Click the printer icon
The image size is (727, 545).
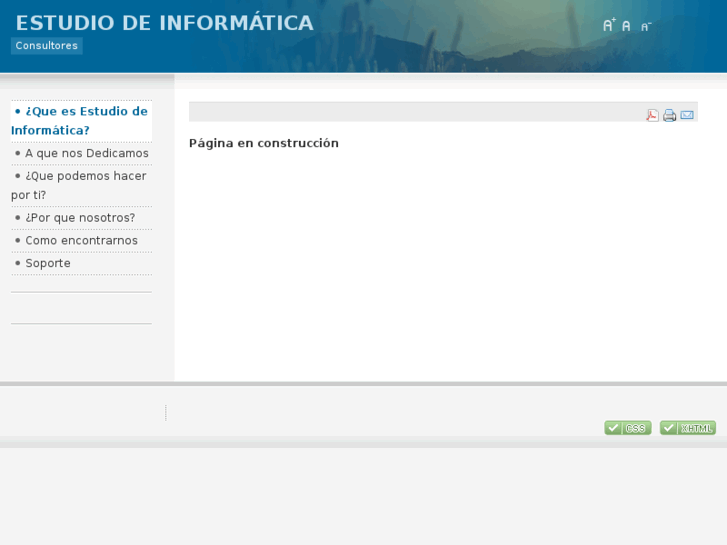pyautogui.click(x=670, y=115)
